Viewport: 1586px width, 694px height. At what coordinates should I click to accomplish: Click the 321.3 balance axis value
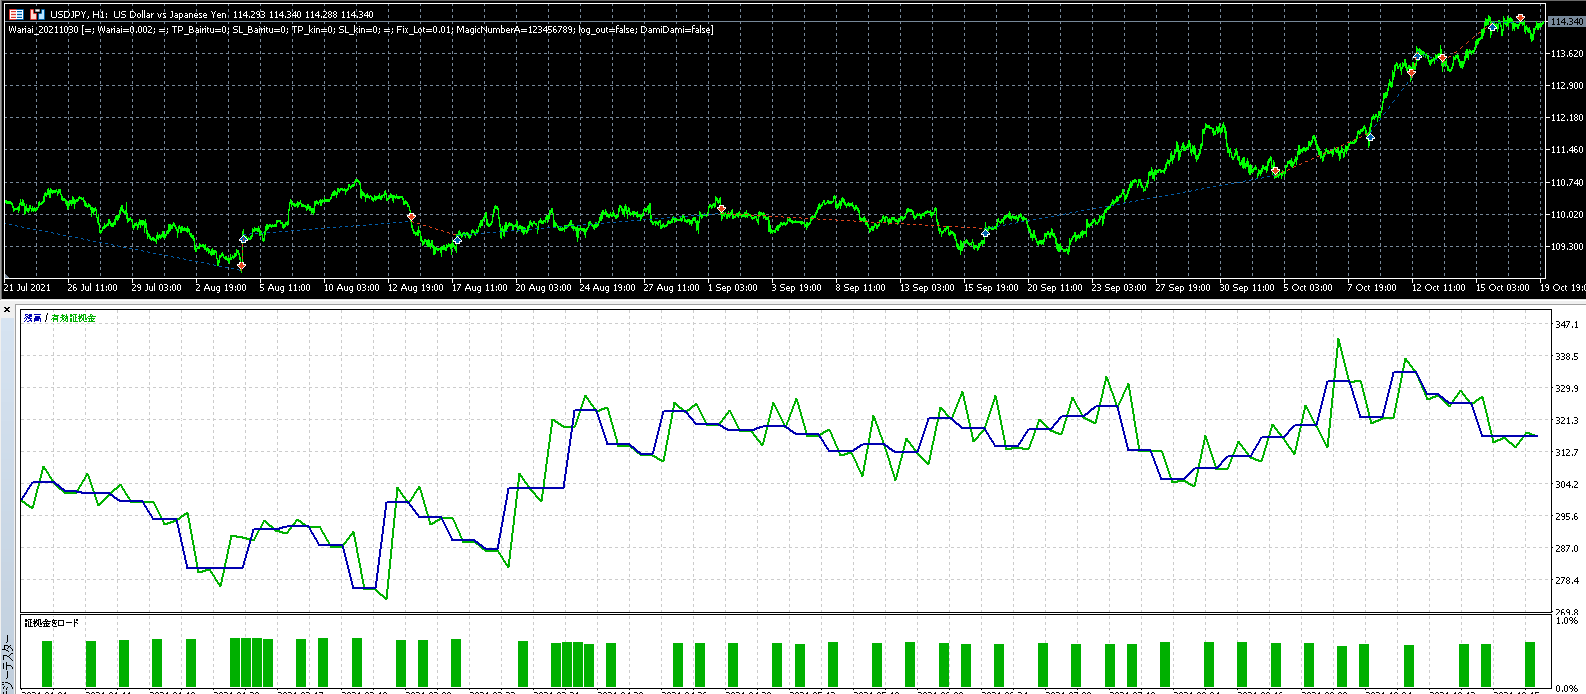click(1567, 421)
